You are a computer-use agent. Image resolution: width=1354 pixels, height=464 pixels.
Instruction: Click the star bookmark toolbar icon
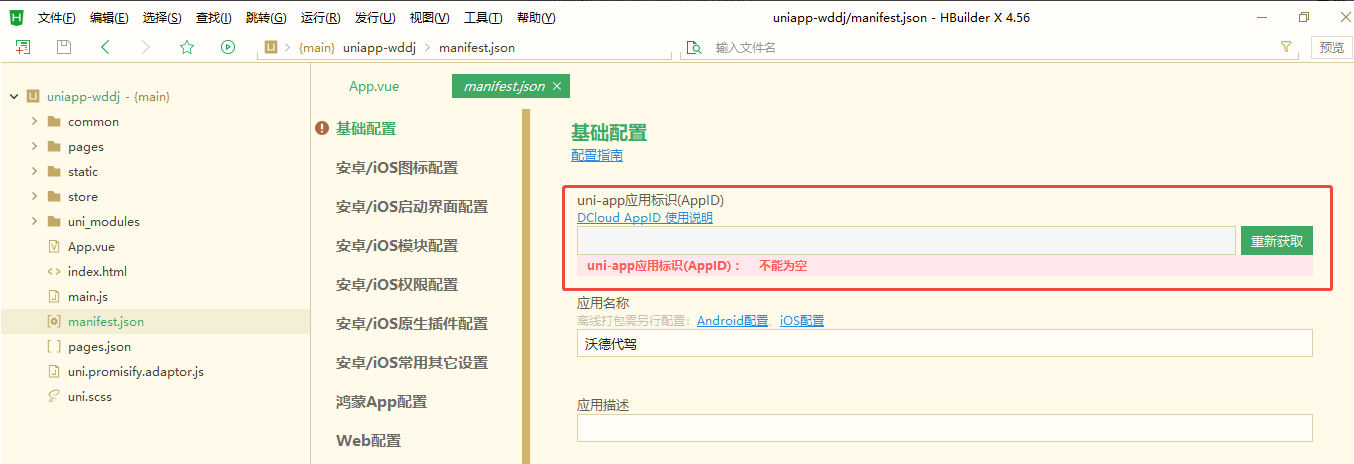pos(187,47)
